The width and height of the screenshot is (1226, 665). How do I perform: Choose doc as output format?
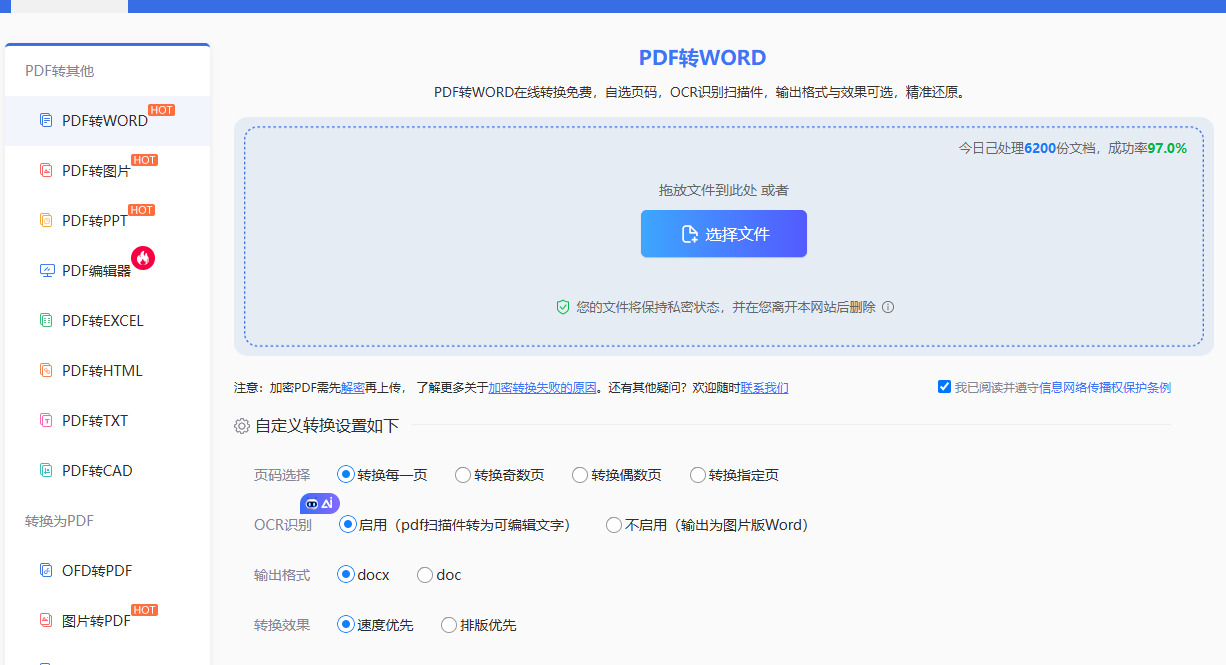[425, 575]
